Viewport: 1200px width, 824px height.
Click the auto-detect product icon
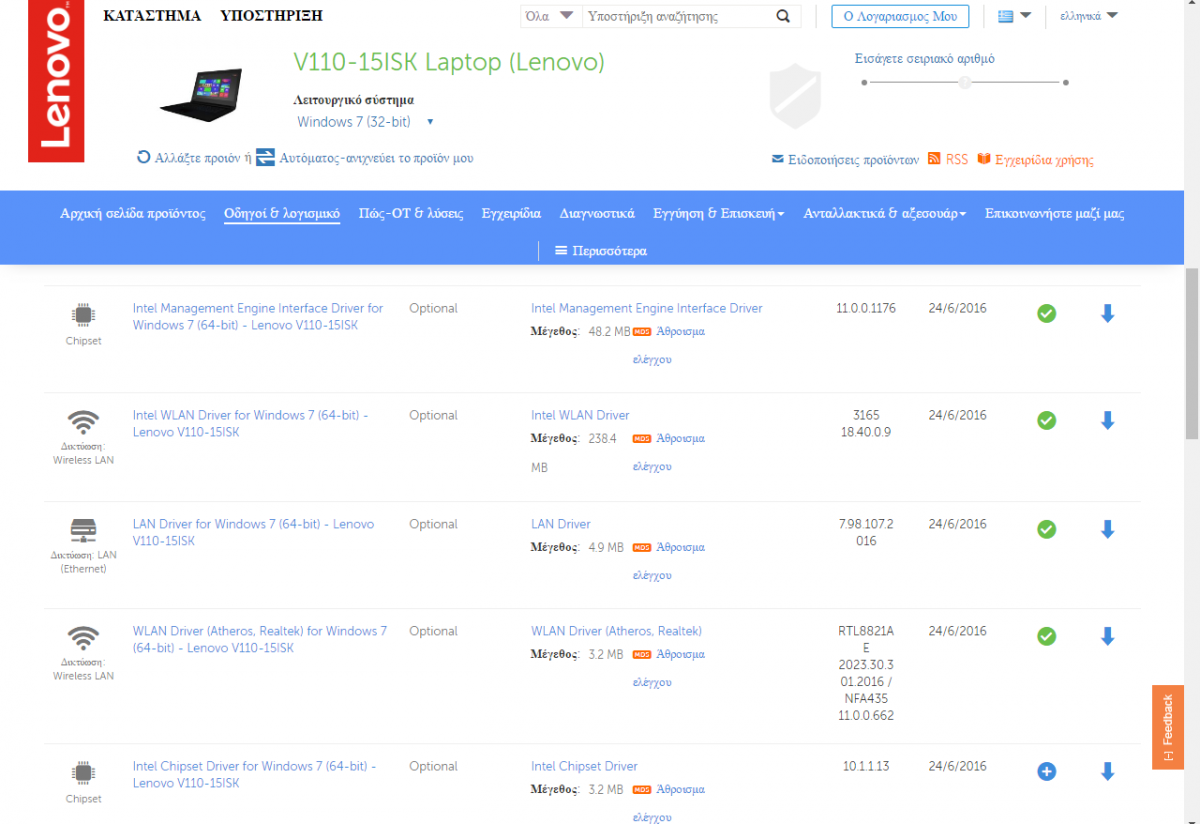tap(265, 157)
